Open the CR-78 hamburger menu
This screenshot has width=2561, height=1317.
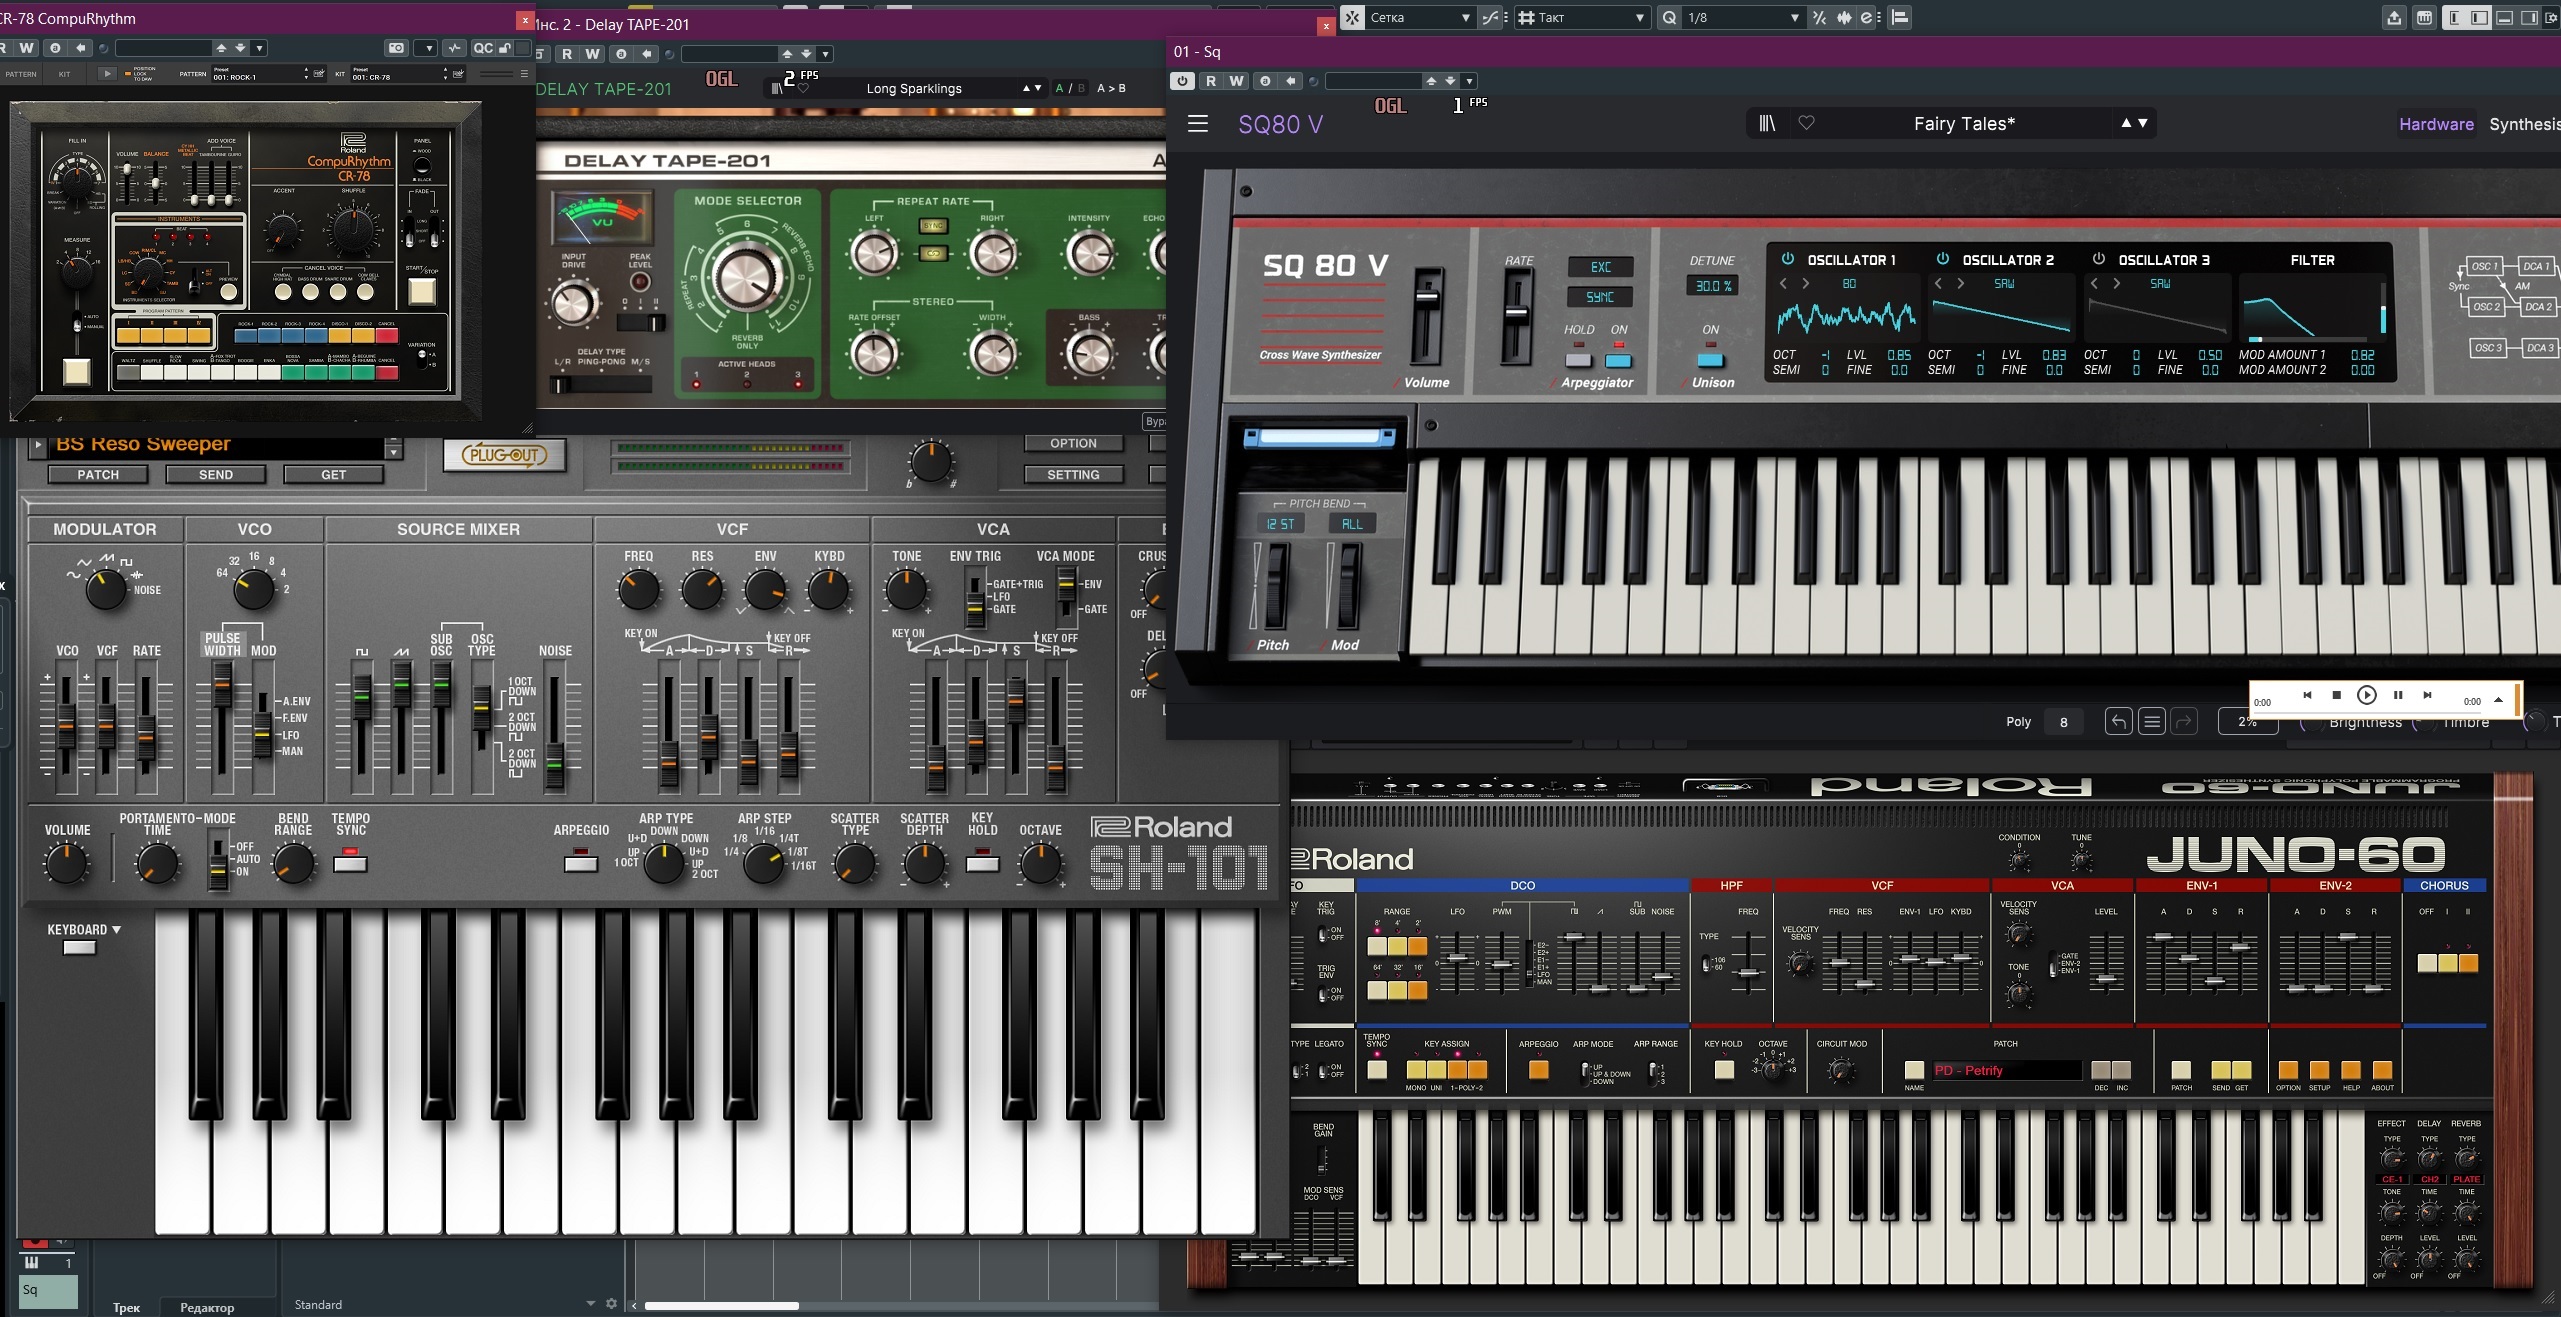pos(524,74)
